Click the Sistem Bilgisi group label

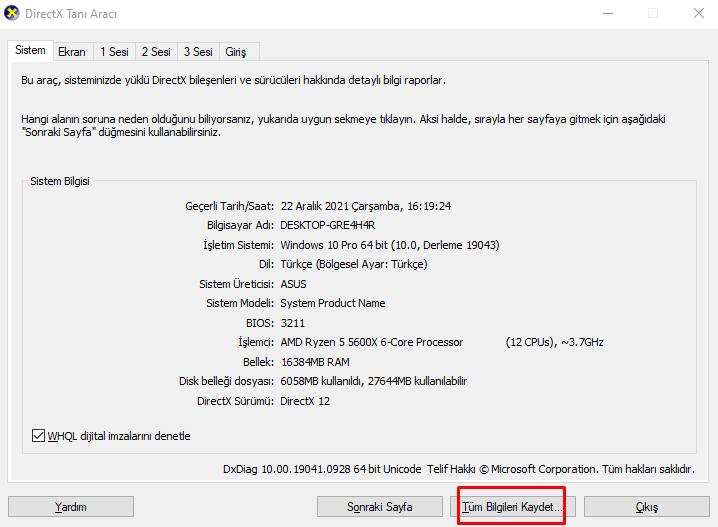pos(60,181)
